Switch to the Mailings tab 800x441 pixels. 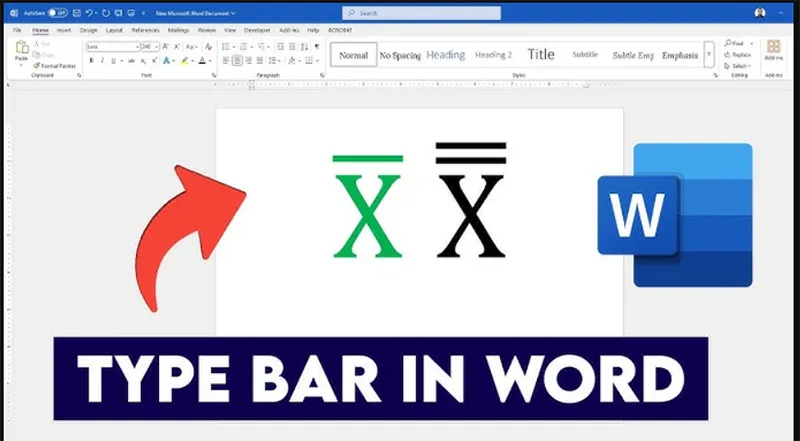coord(179,30)
